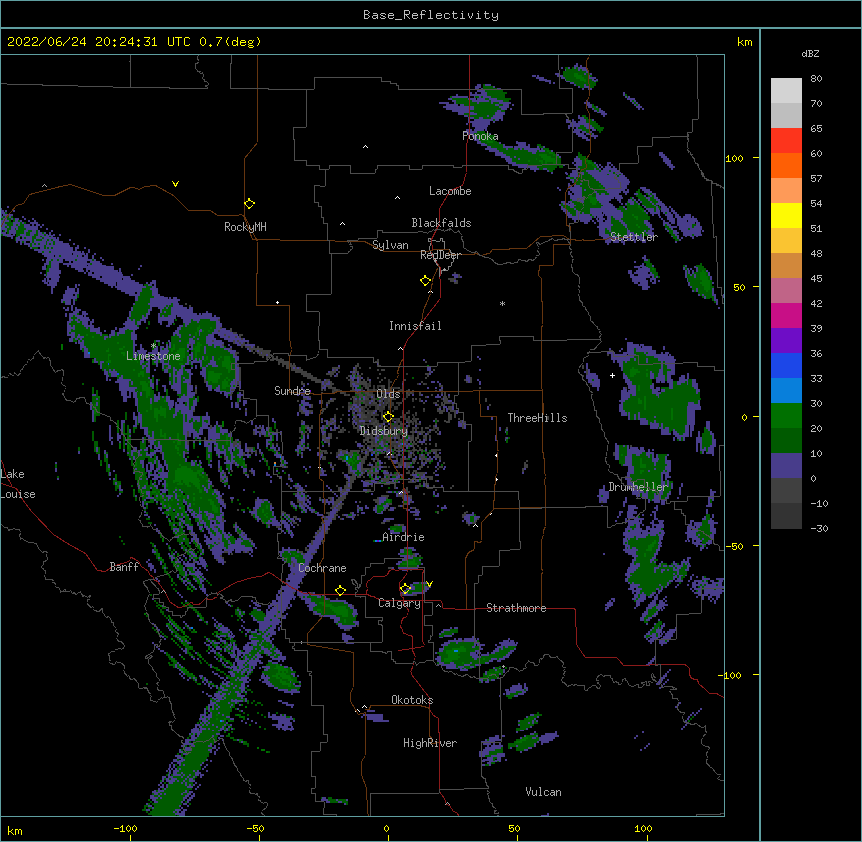
Task: Click the green 30 dBZ legend swatch
Action: [x=786, y=416]
